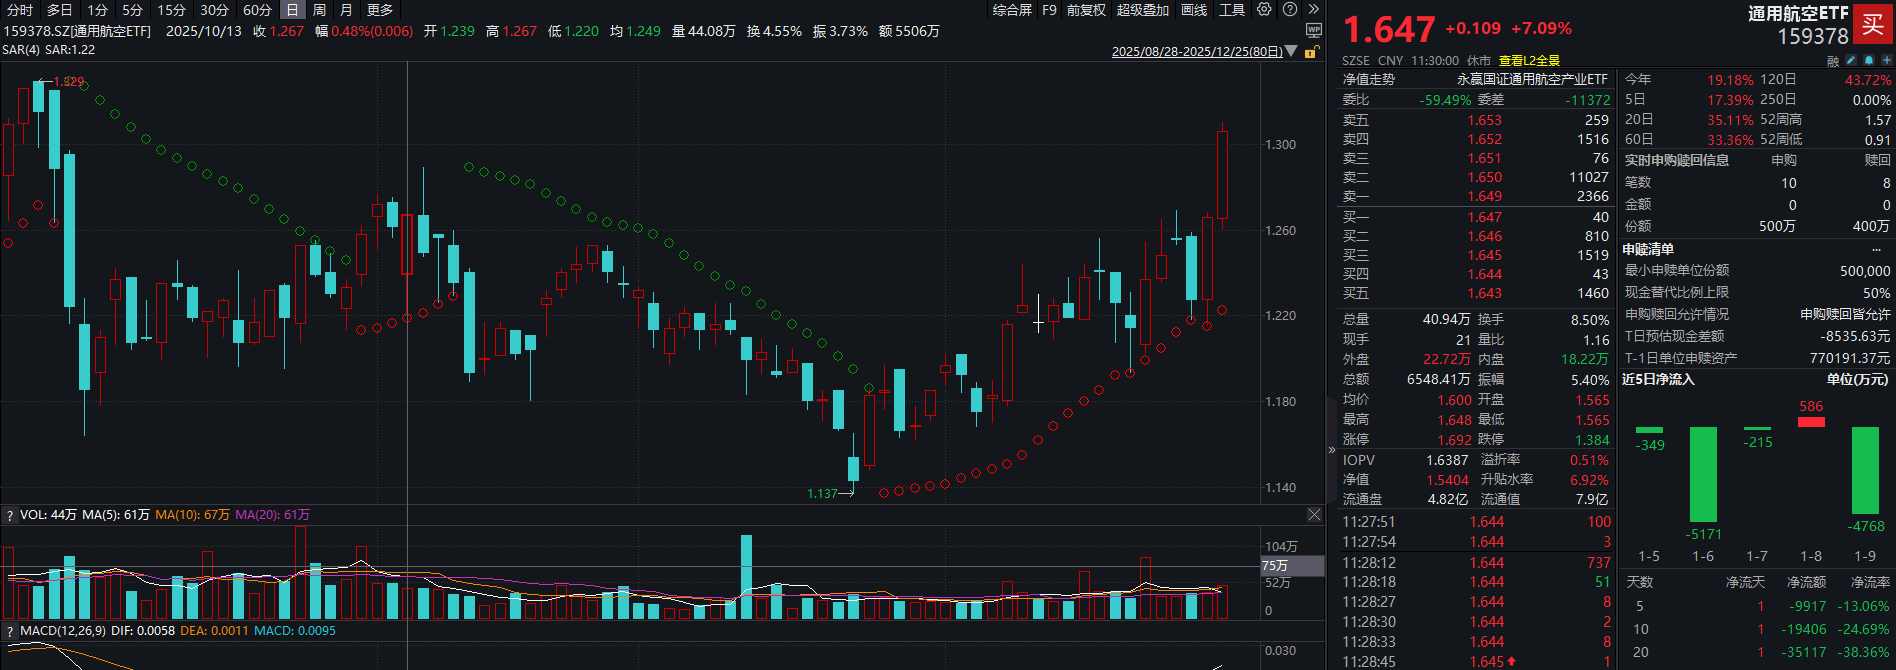Viewport: 1896px width, 670px height.
Task: Click the 1-6 net outflow bar -5171
Action: 1703,474
